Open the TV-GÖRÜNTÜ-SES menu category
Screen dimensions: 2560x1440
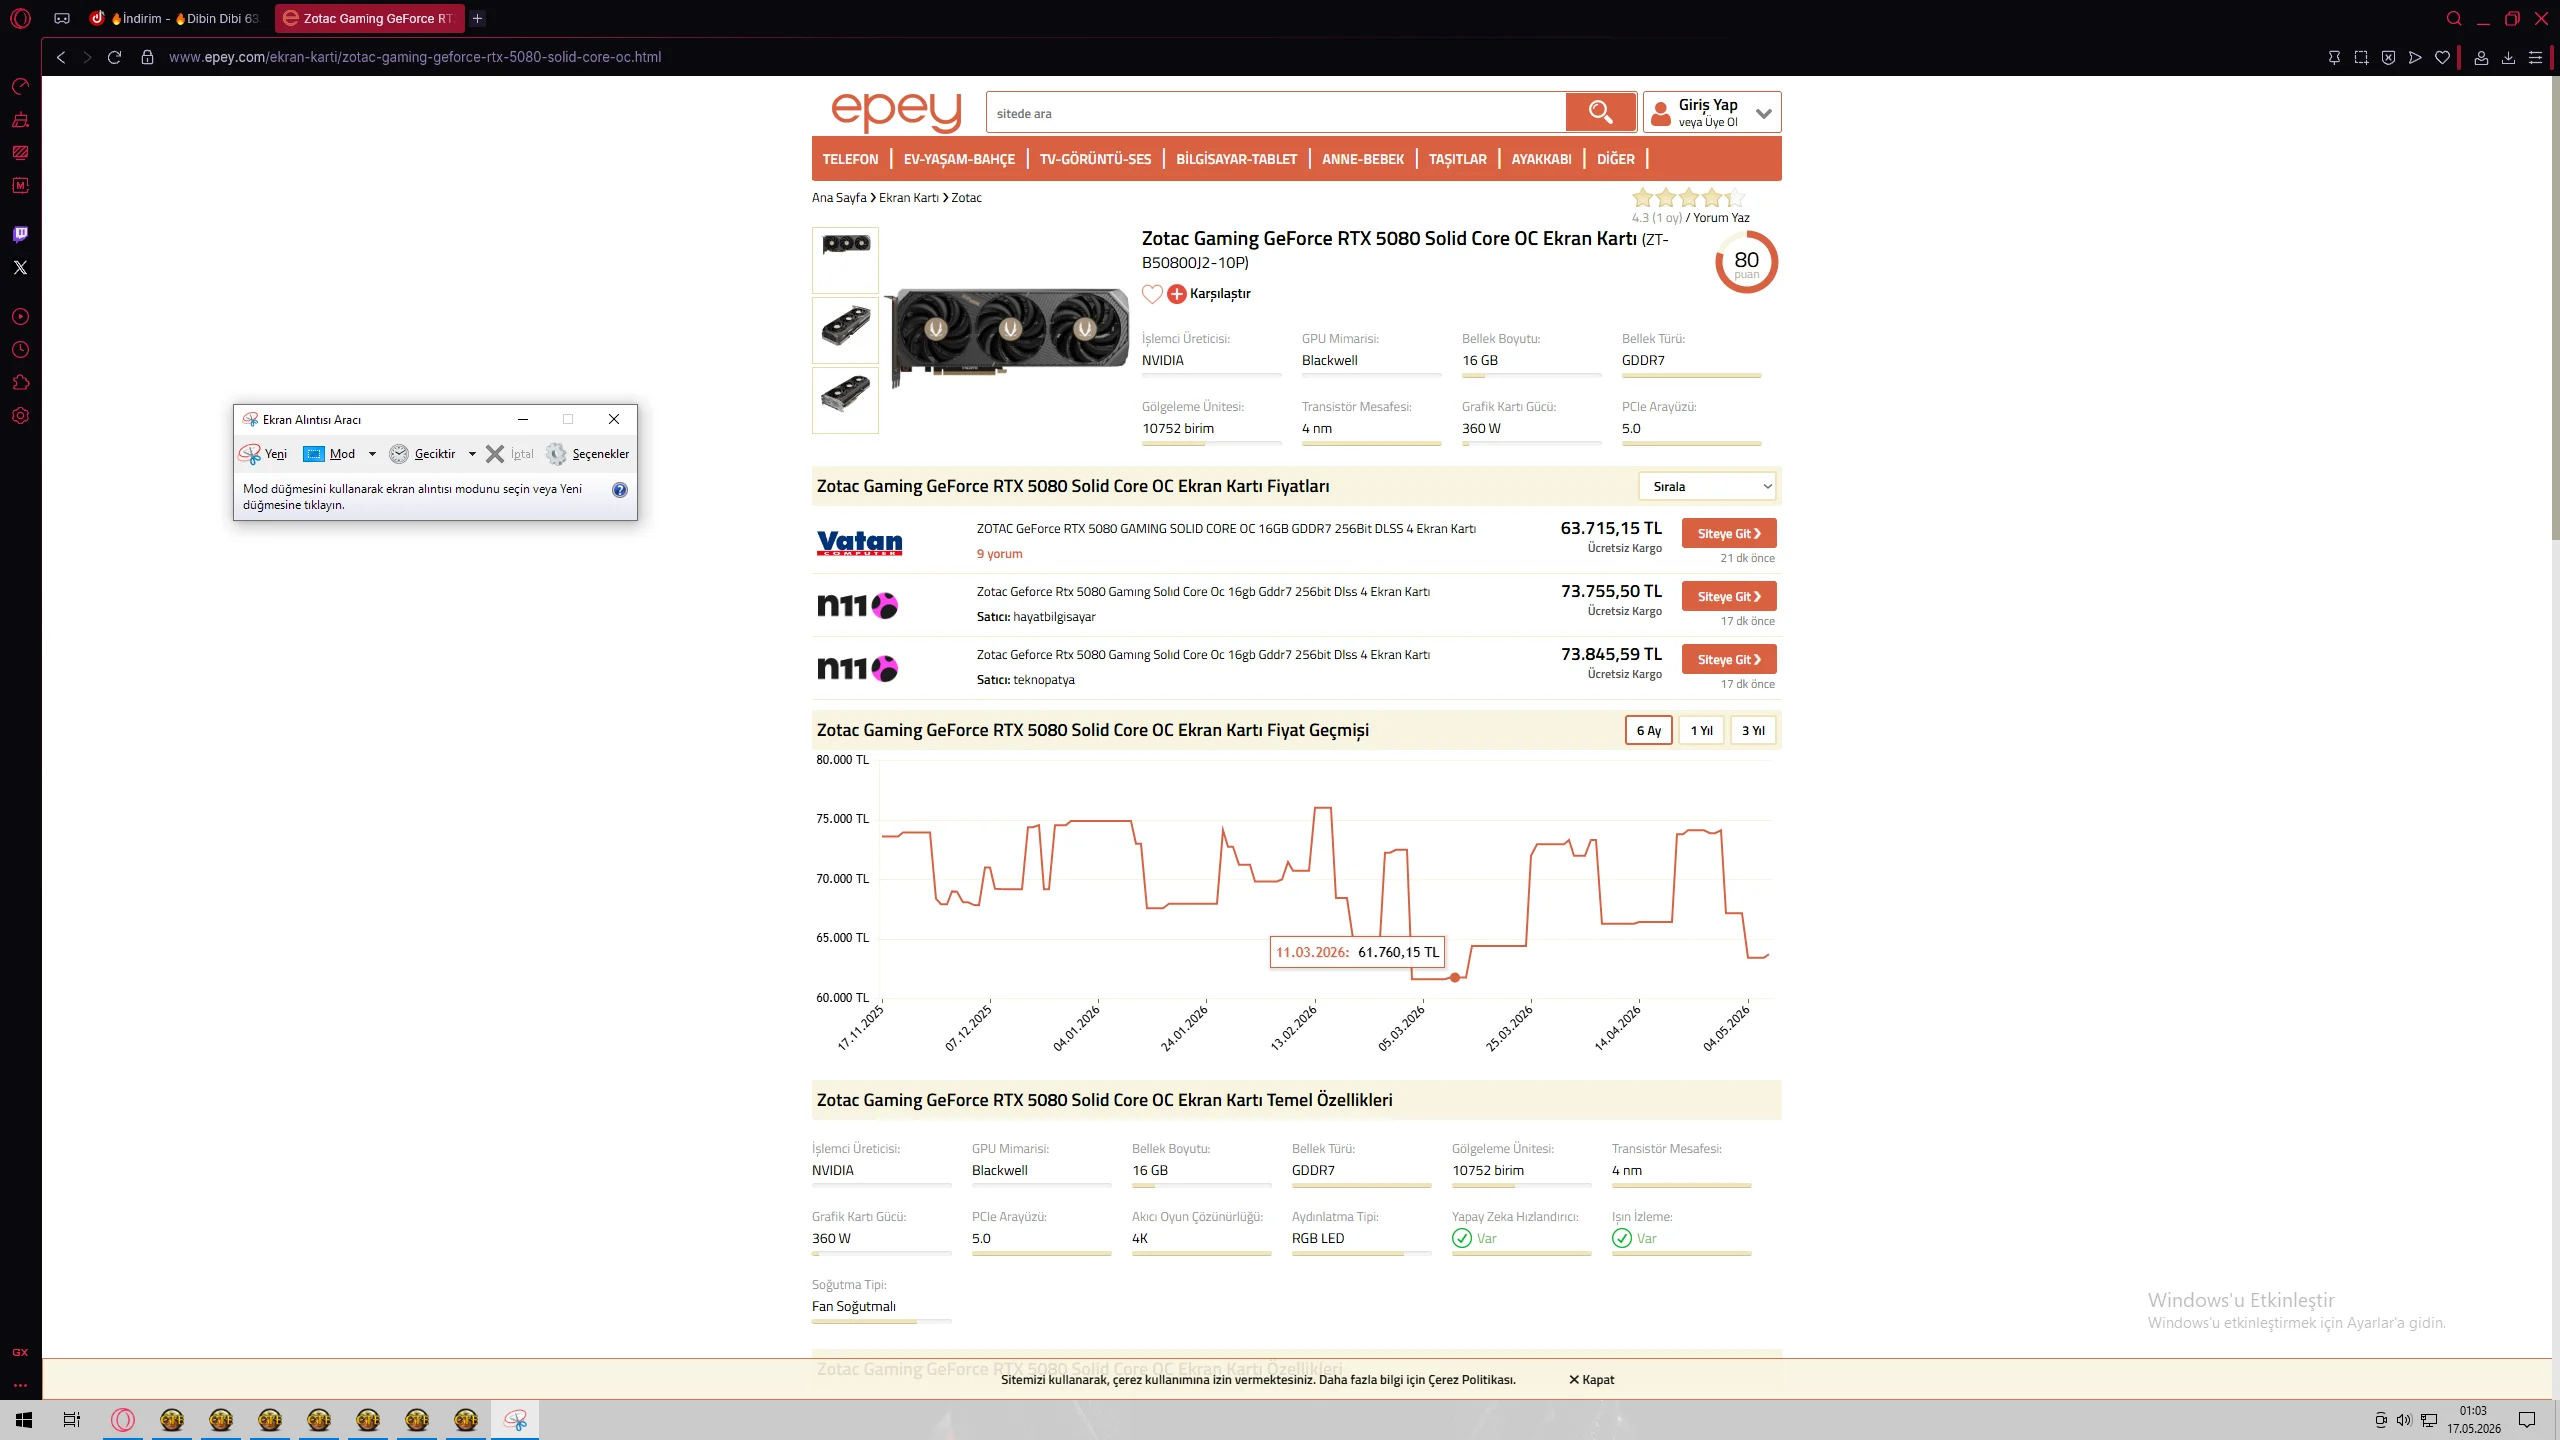[x=1095, y=159]
